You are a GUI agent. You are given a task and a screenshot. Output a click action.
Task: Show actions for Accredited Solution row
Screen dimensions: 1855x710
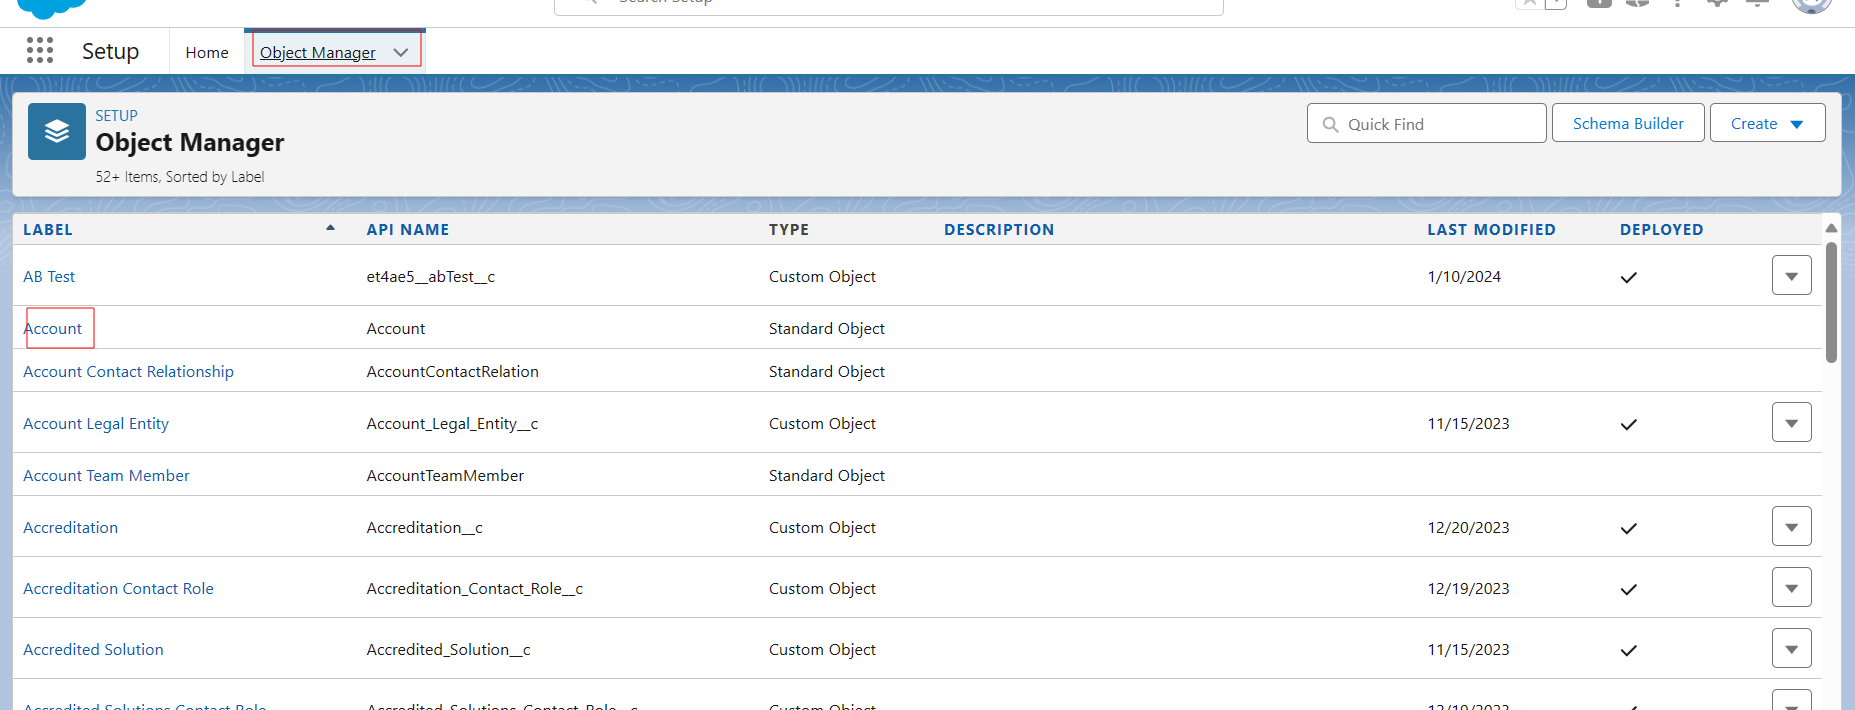pyautogui.click(x=1791, y=649)
